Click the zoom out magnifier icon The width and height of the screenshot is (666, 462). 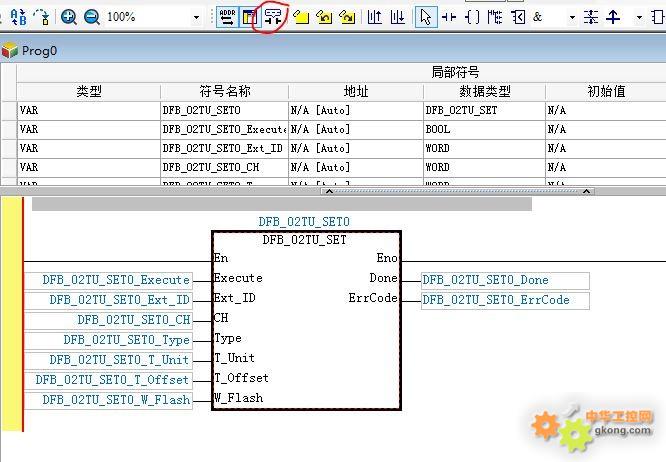coord(91,17)
